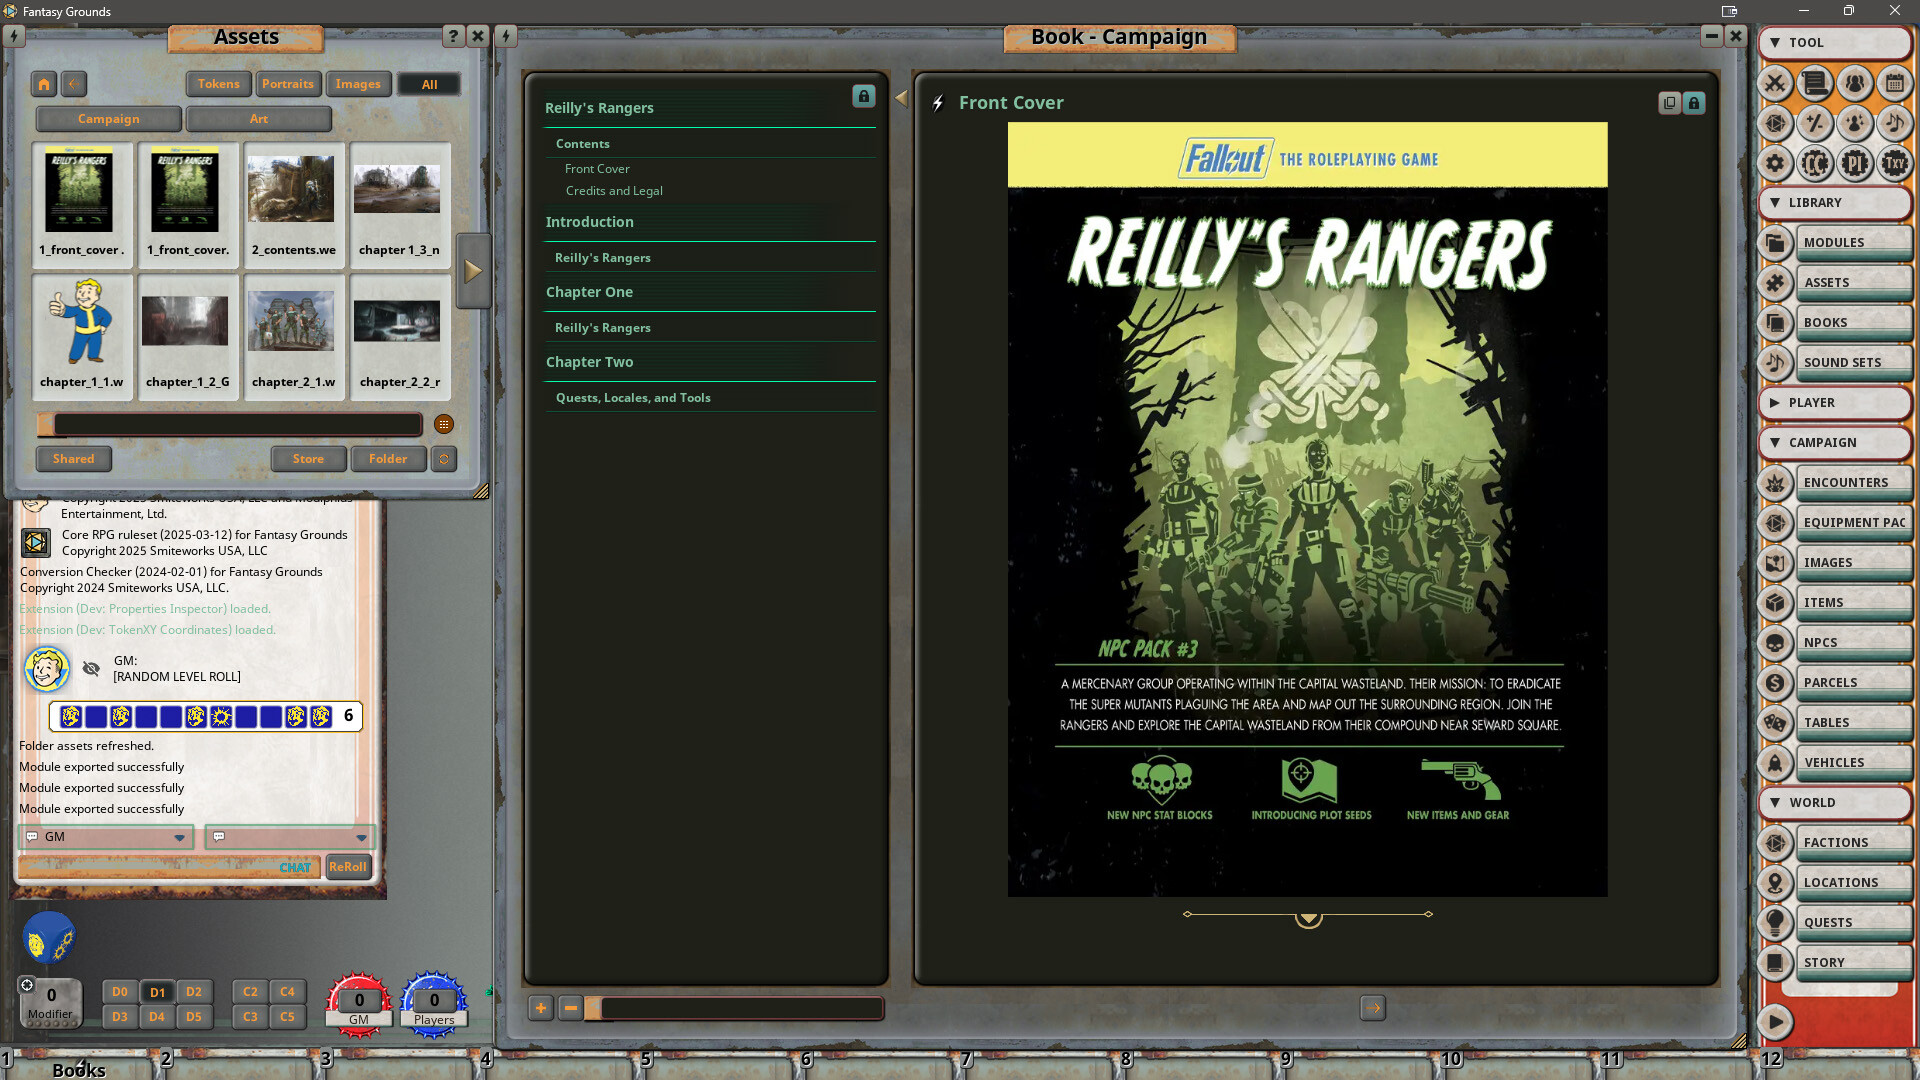
Task: Open the Options gear icon
Action: click(1776, 163)
